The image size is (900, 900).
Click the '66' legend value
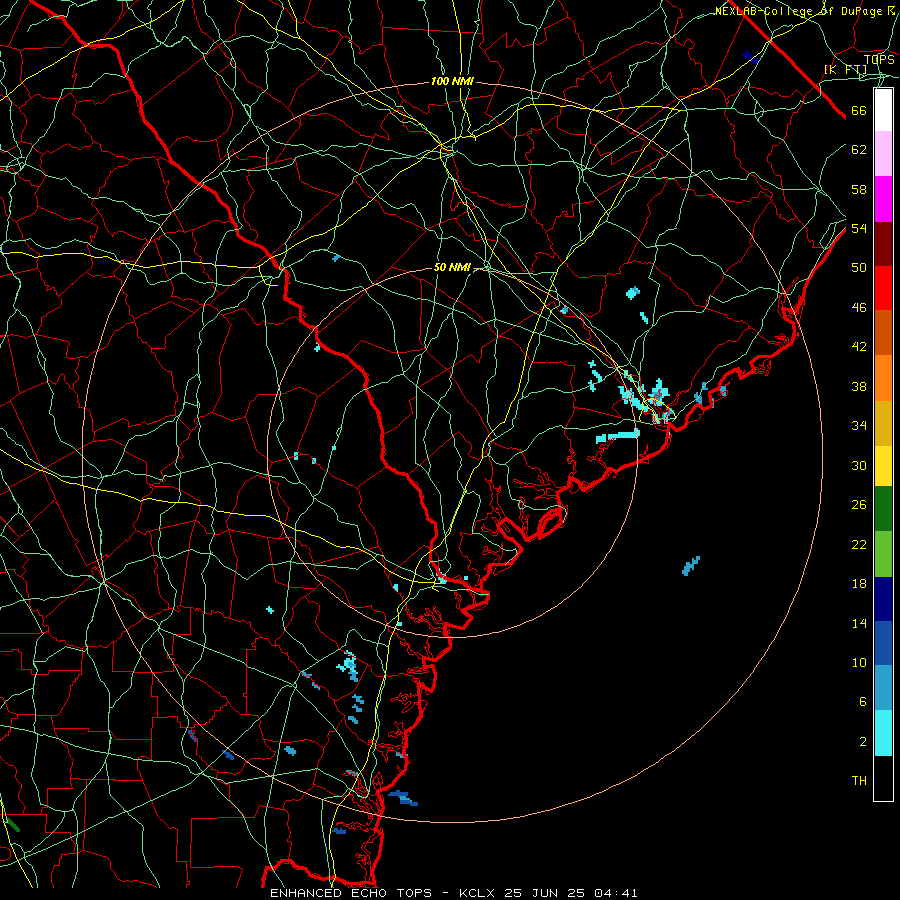click(x=859, y=110)
